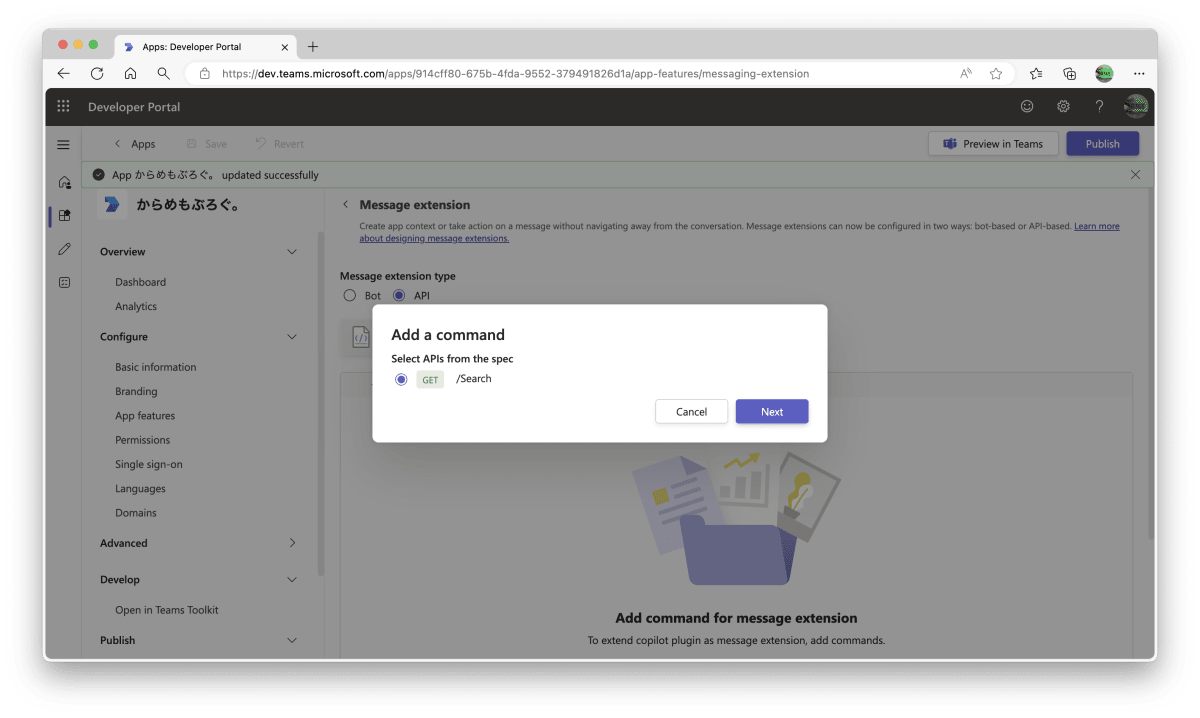Open the pencil Tools icon in left rail
The height and width of the screenshot is (718, 1200).
click(x=64, y=248)
